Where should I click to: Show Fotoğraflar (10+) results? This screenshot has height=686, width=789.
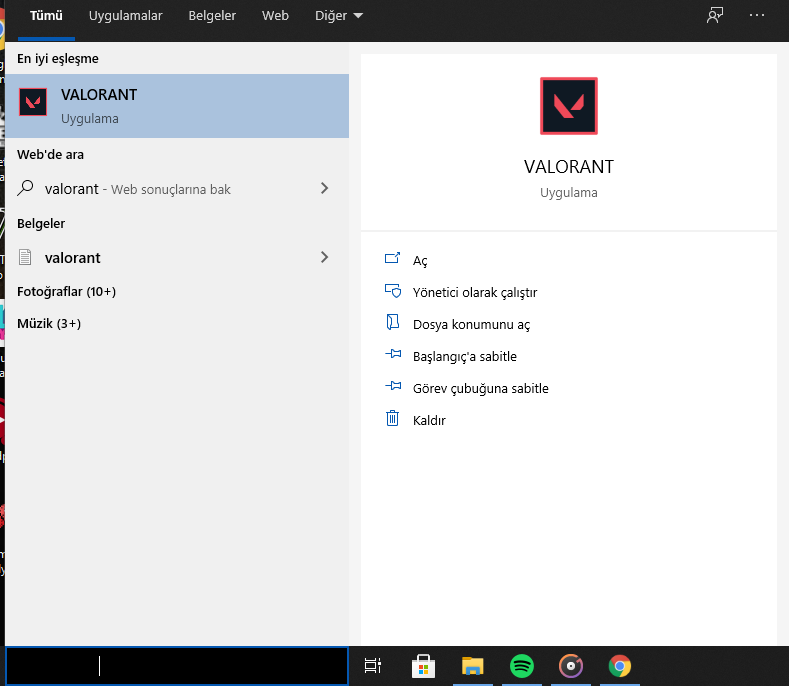[66, 291]
